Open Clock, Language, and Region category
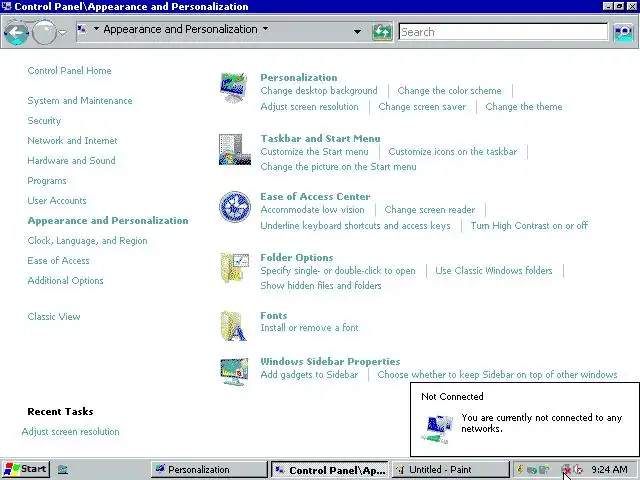Viewport: 640px width, 480px height. coord(87,241)
